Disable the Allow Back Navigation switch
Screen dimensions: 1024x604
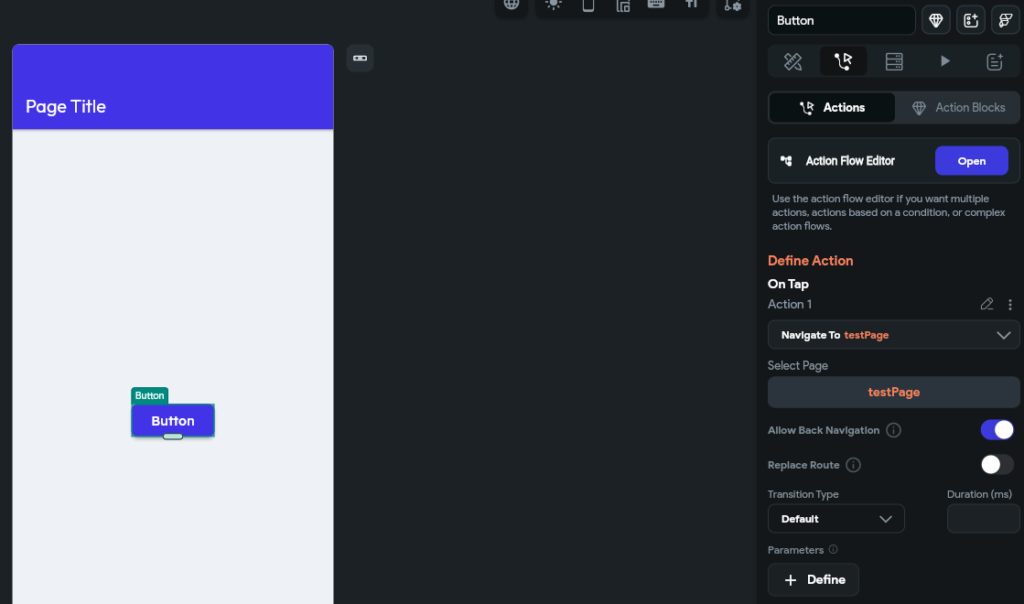pos(997,430)
